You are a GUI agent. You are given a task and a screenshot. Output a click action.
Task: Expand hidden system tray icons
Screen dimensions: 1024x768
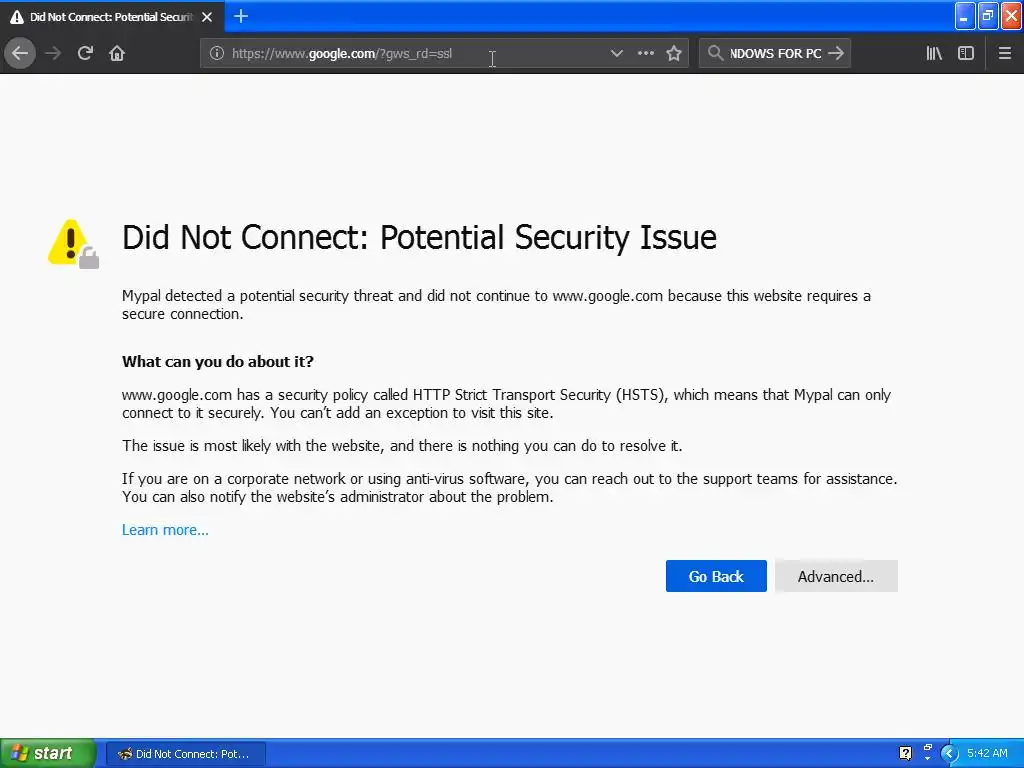coord(949,753)
